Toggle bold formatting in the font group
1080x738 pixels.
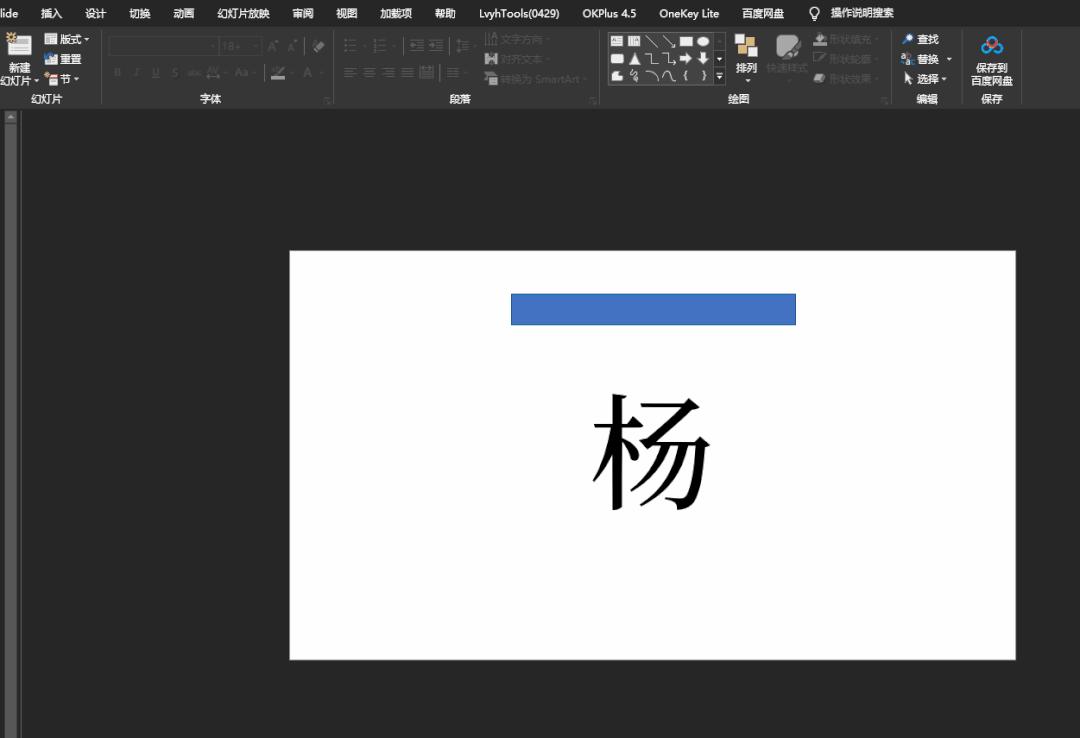117,72
